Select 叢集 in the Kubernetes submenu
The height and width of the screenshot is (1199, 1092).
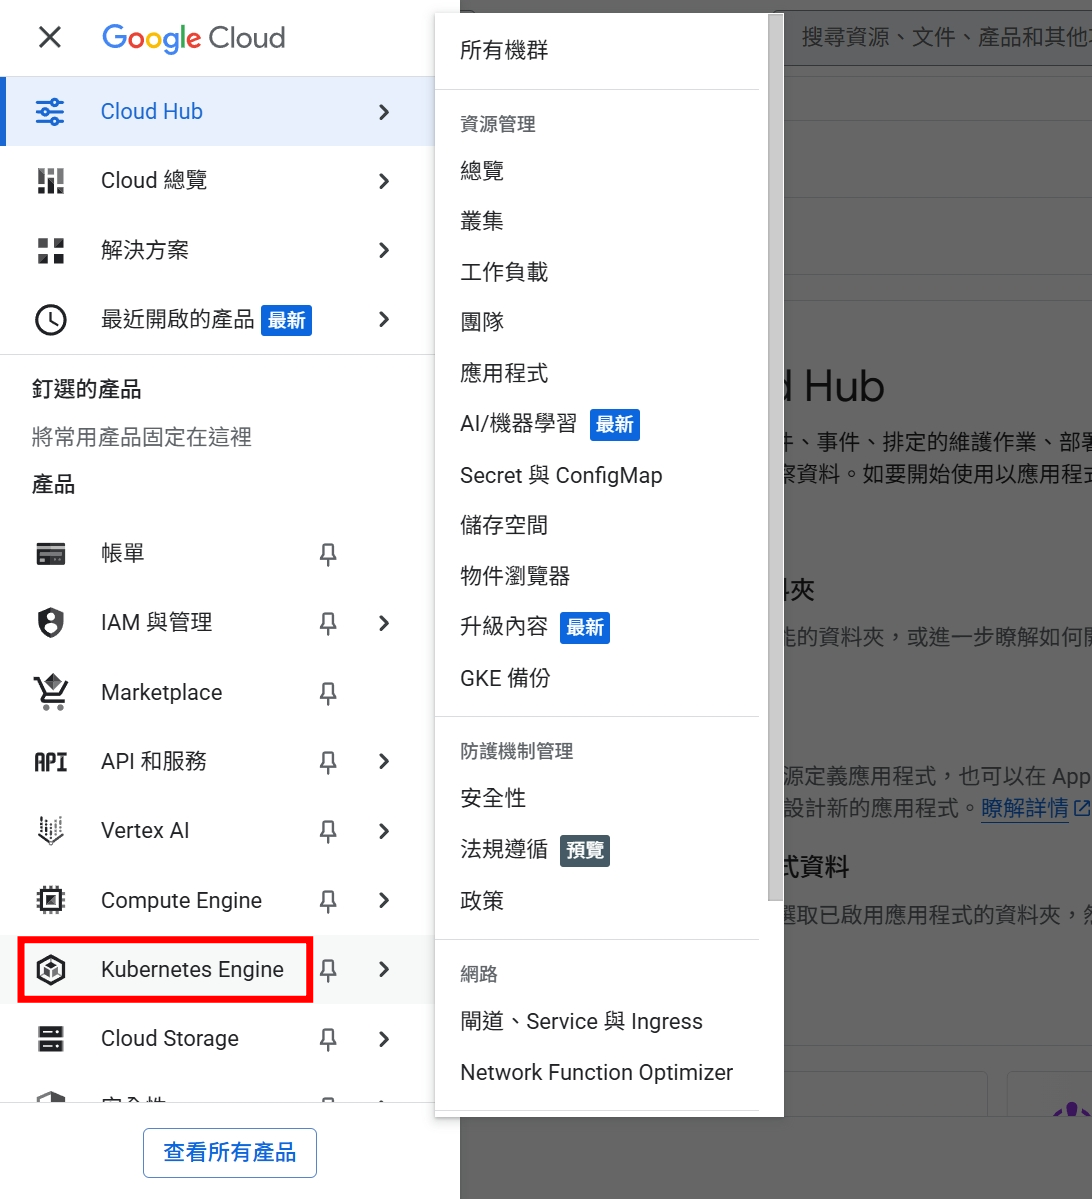(482, 221)
